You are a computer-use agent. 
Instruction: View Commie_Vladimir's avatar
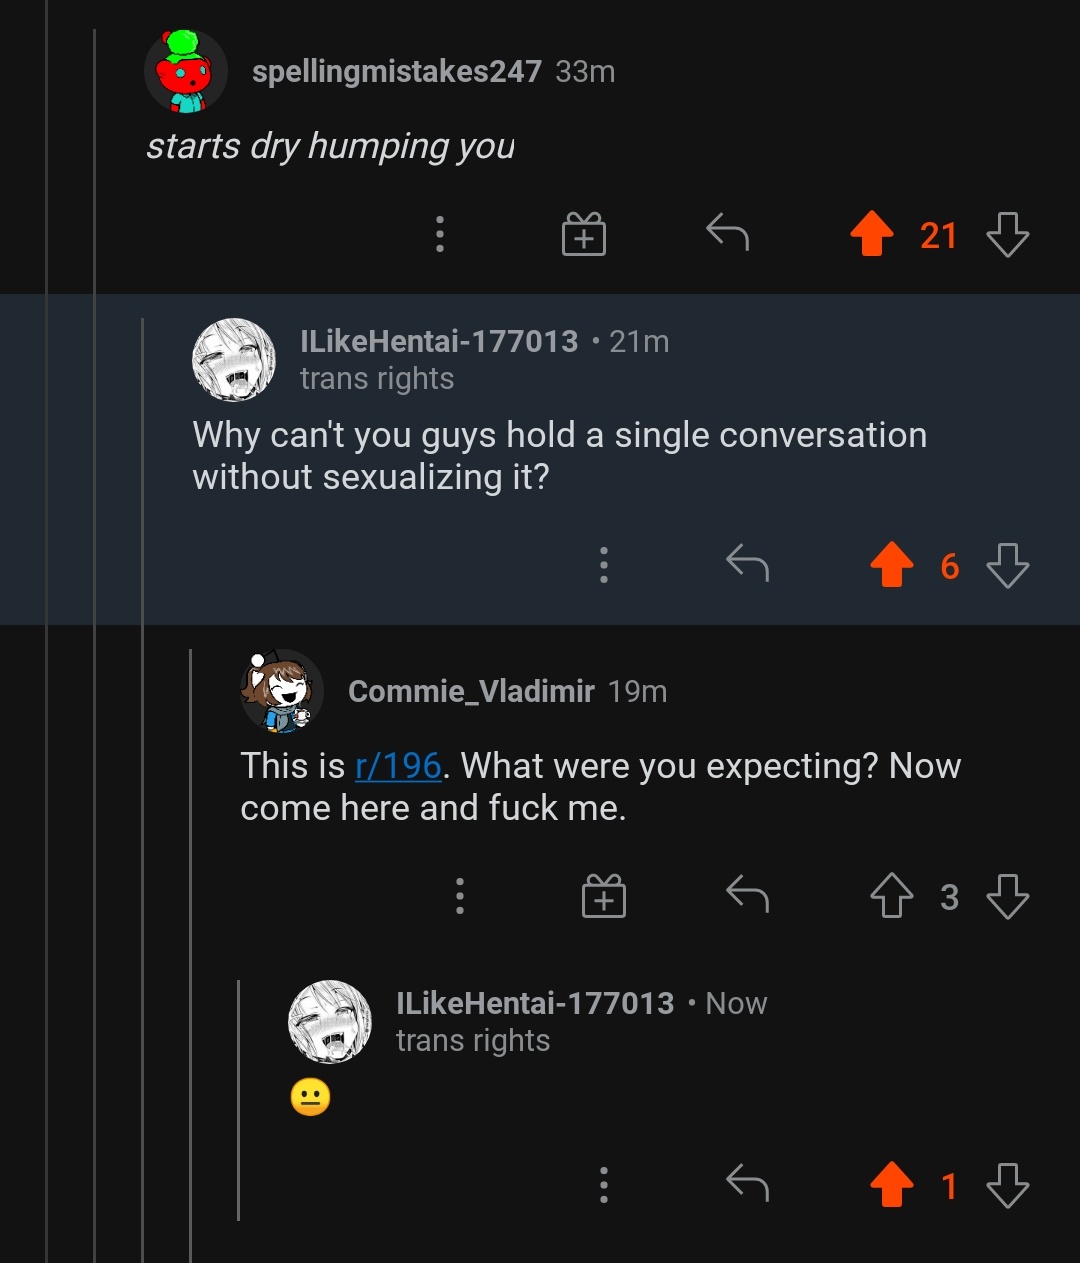281,691
